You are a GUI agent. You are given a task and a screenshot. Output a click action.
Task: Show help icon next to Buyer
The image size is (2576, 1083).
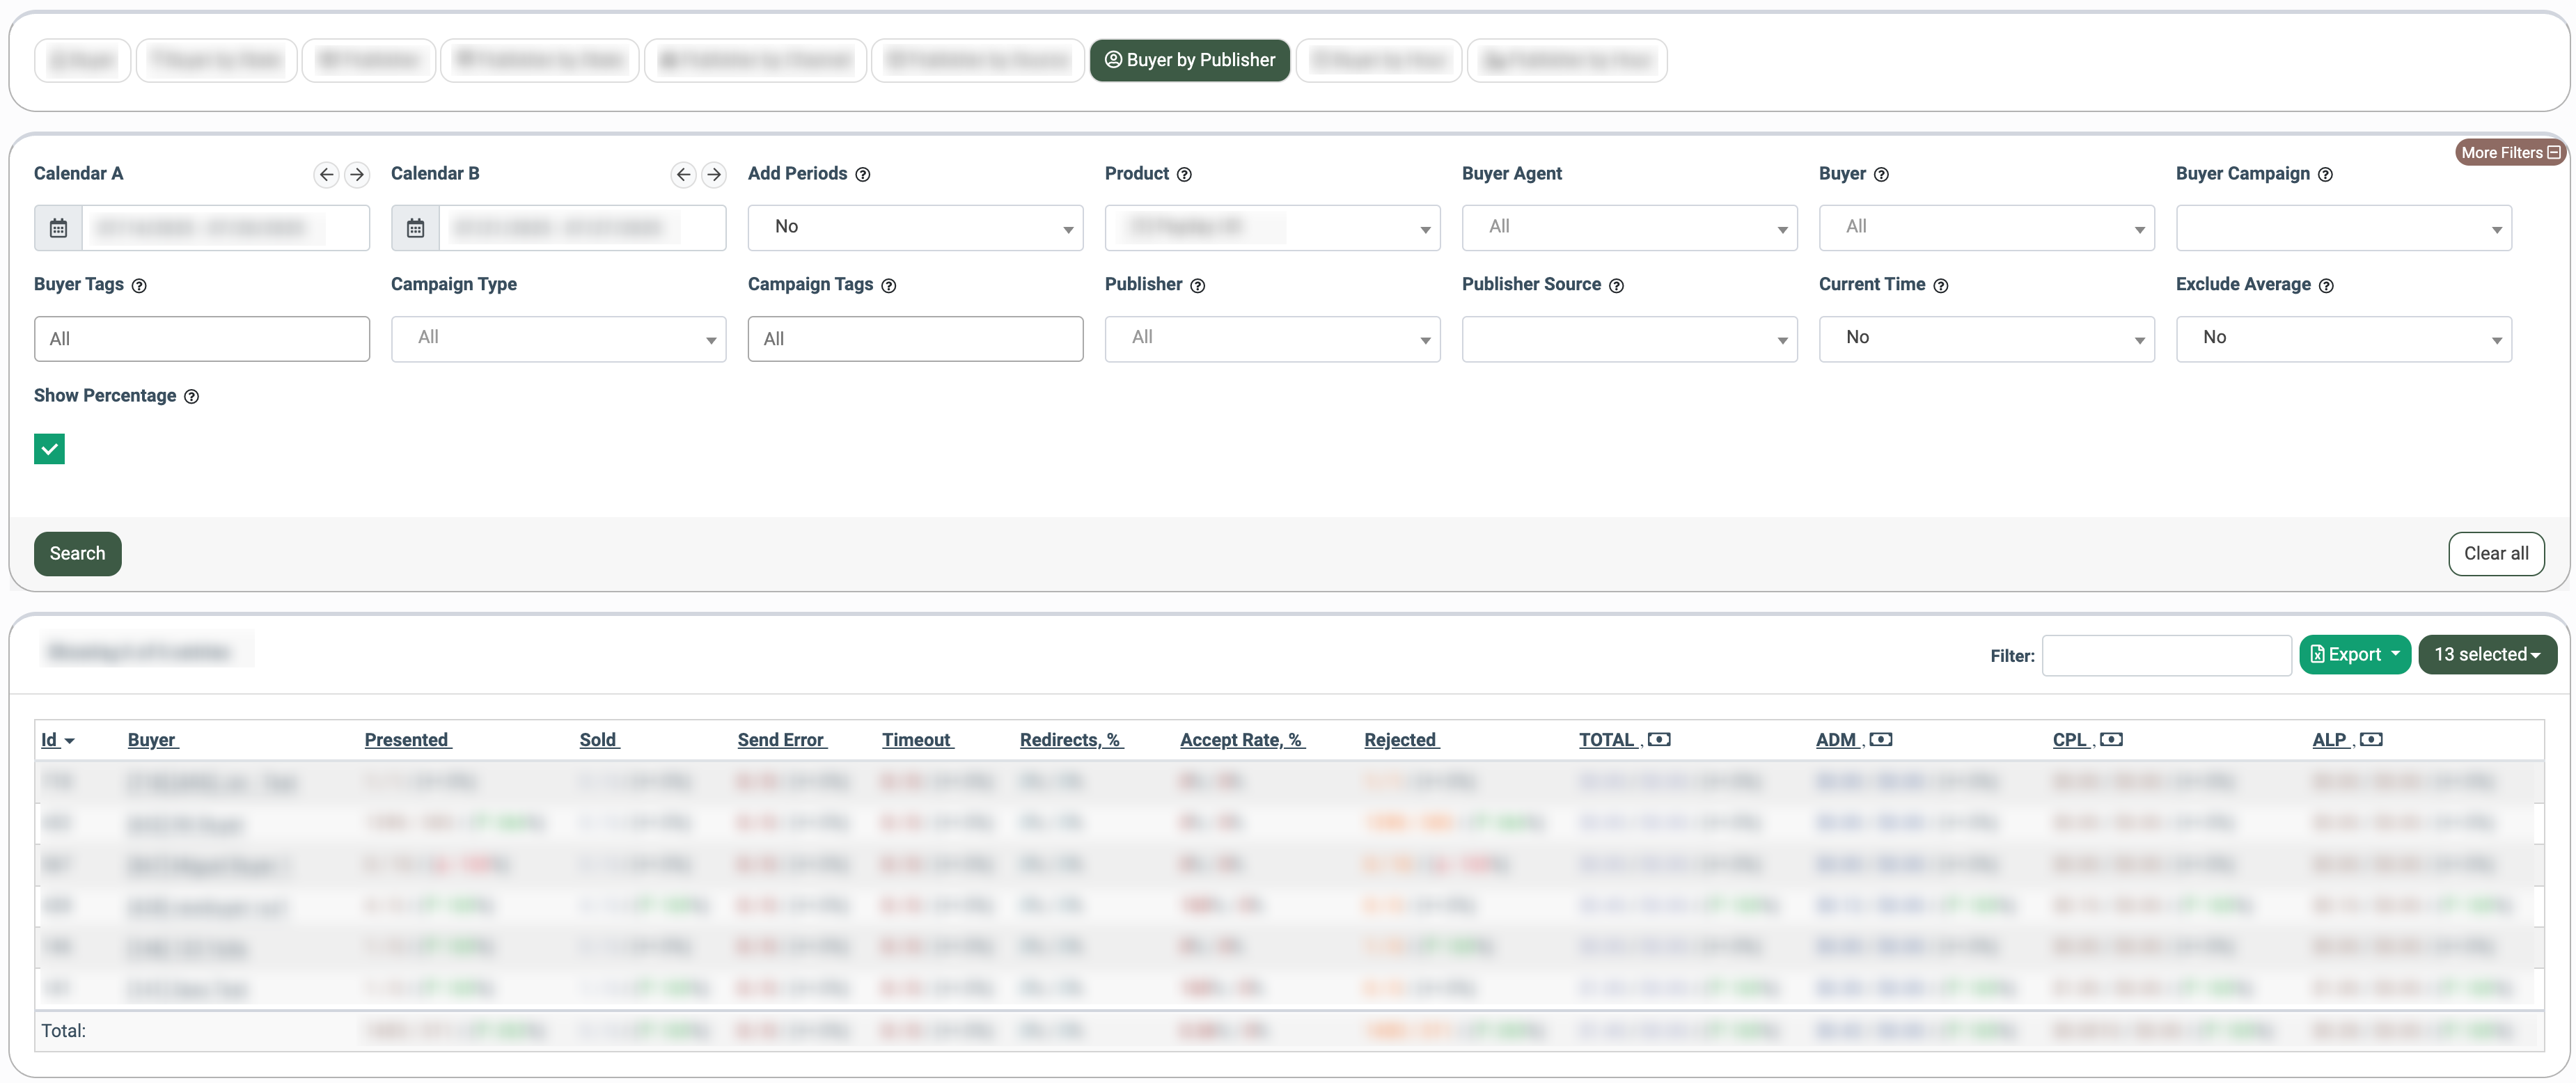pyautogui.click(x=1881, y=174)
